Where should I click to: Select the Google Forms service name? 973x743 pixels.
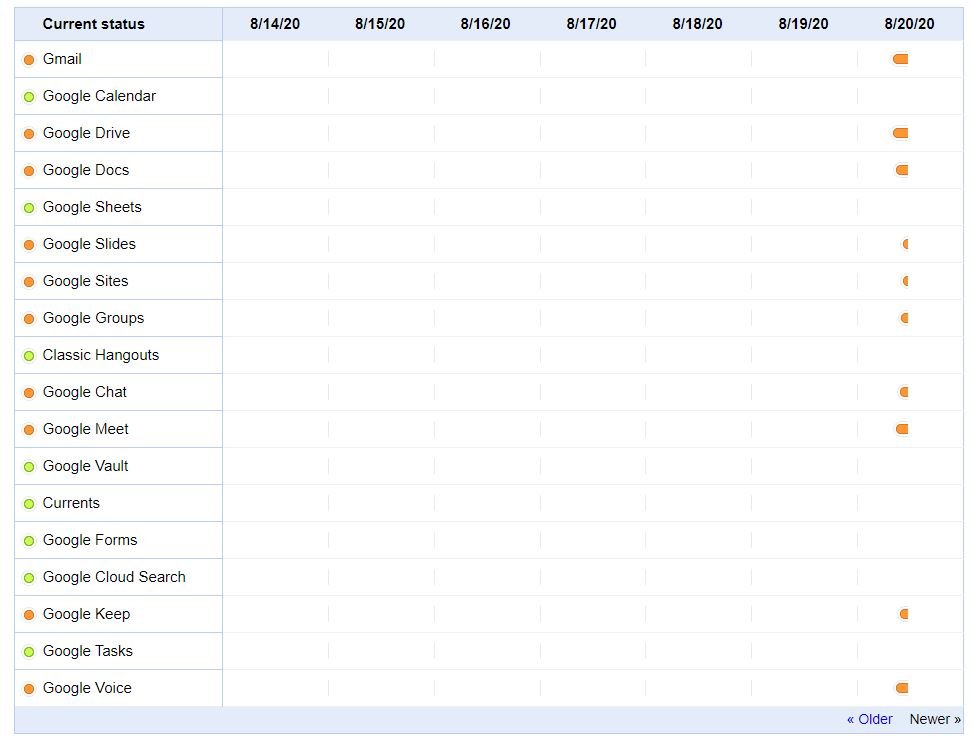coord(90,540)
